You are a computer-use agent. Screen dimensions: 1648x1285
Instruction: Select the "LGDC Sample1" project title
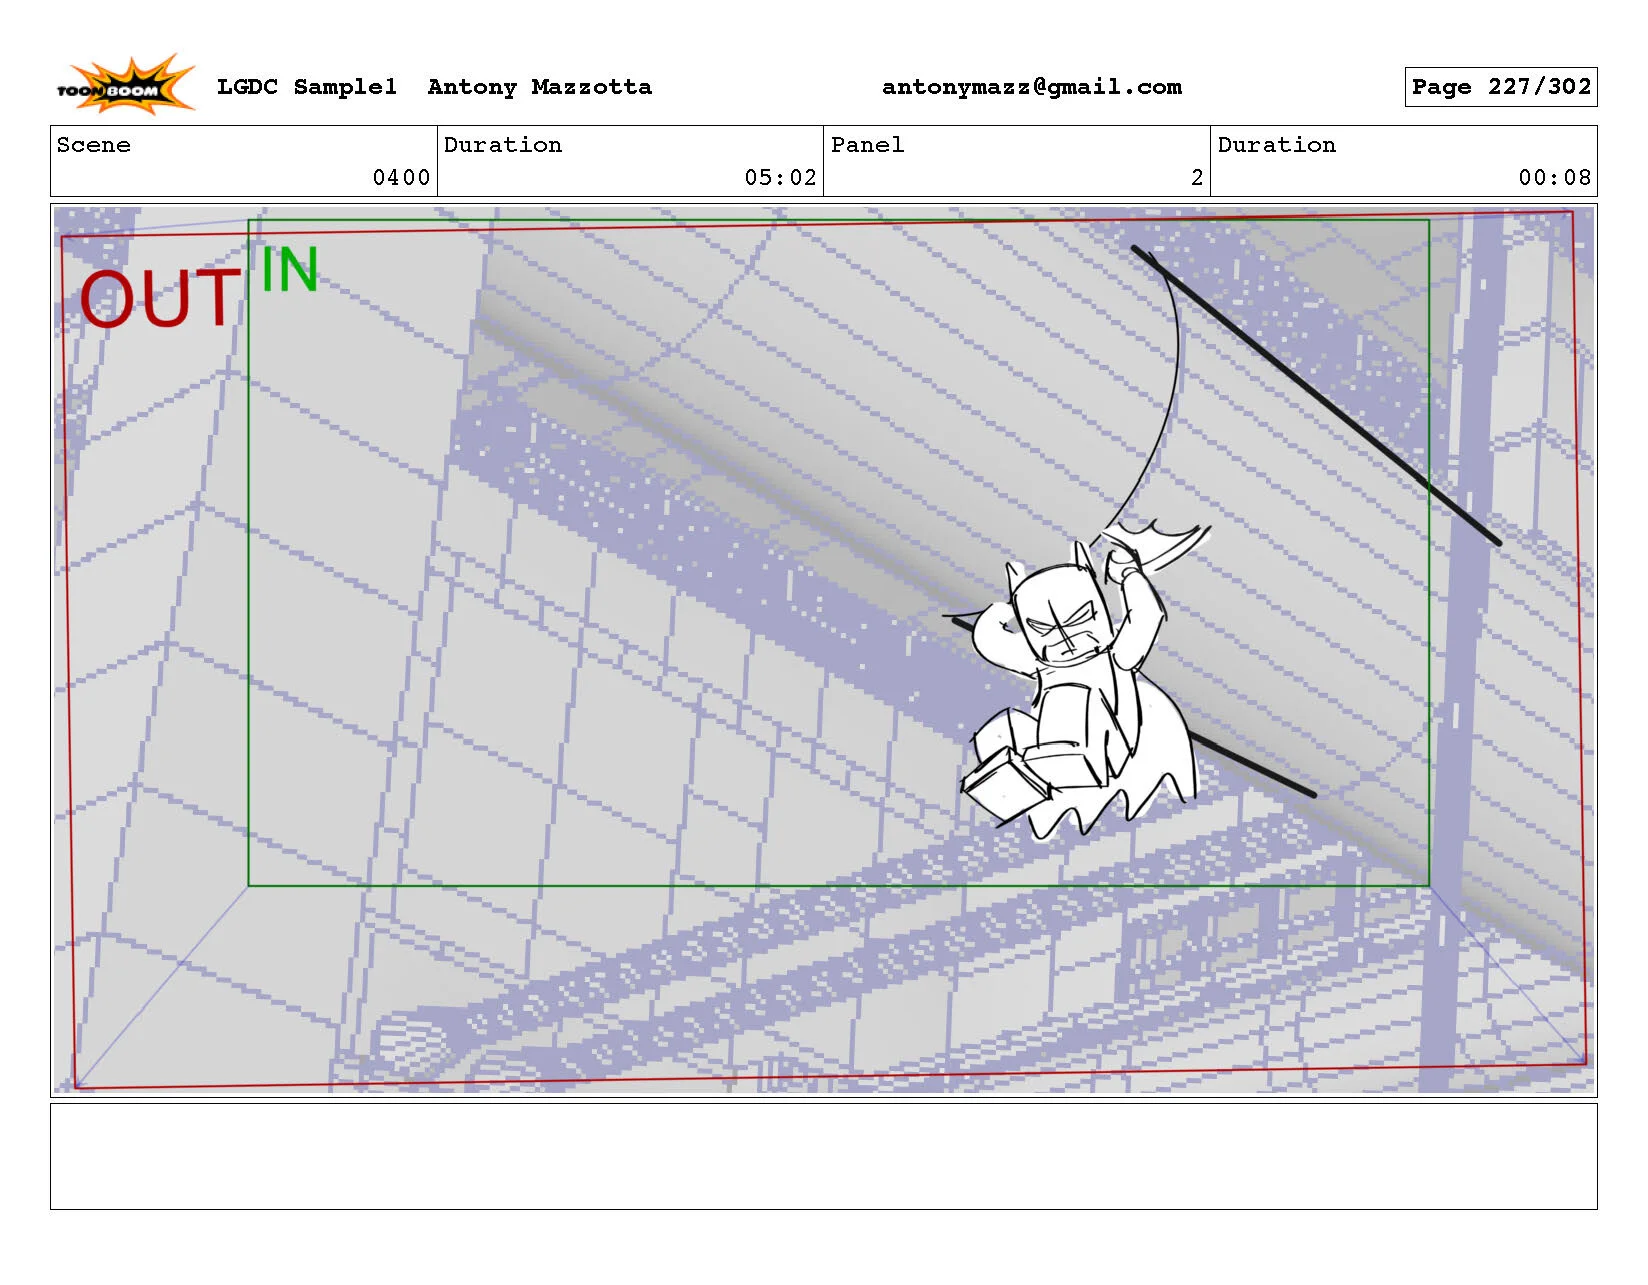306,87
